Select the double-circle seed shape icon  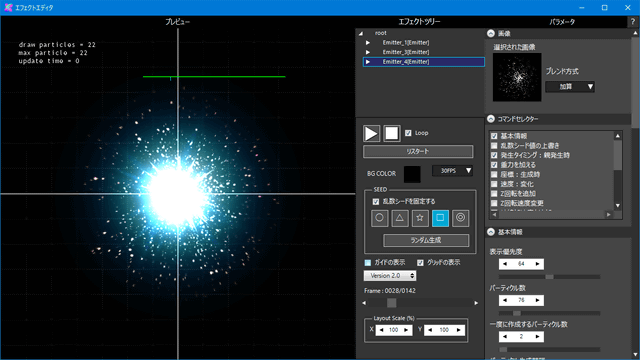(x=460, y=218)
